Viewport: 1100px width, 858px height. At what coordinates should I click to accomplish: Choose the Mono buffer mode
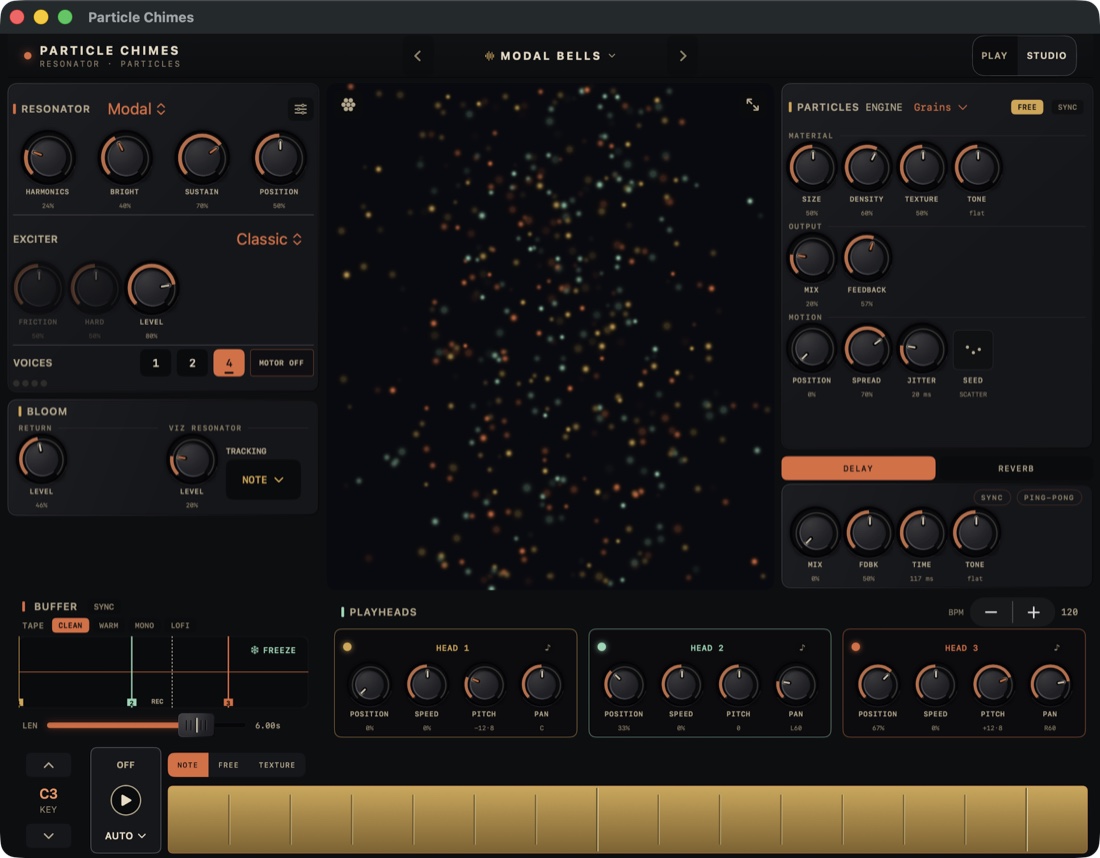coord(144,626)
